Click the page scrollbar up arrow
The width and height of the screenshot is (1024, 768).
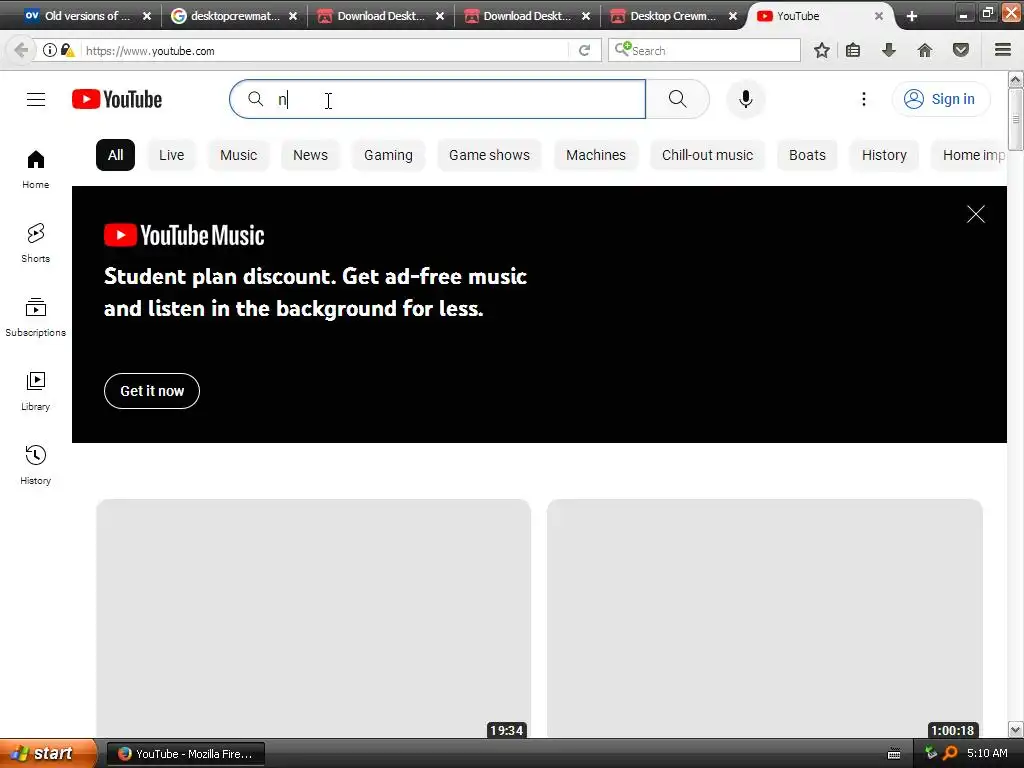click(1016, 80)
